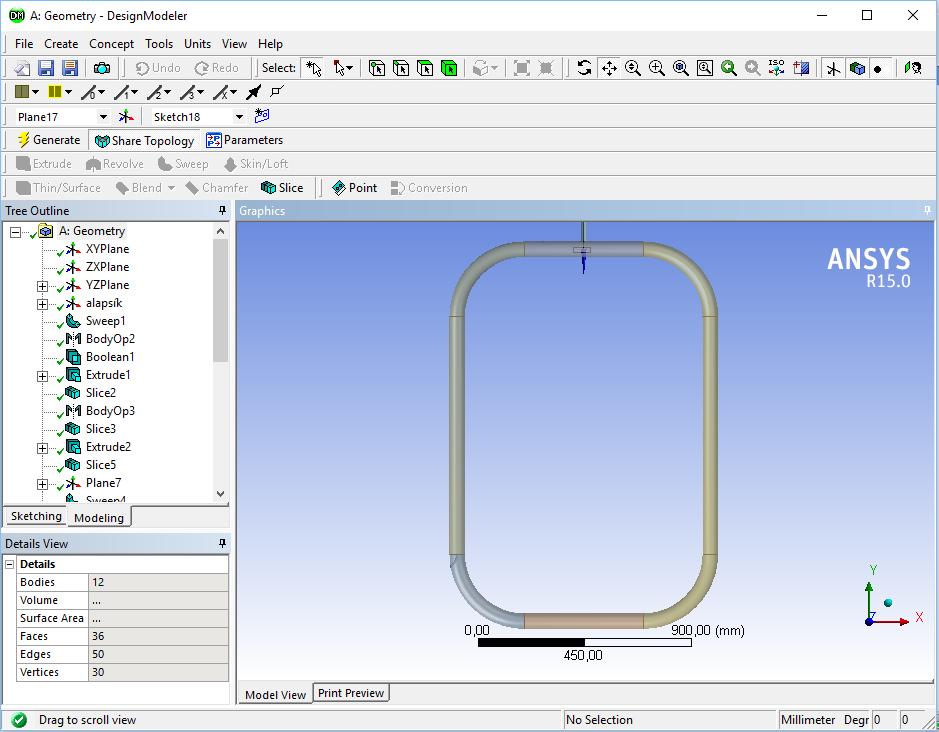Open the face coloring dropdown
This screenshot has height=732, width=939.
tap(35, 92)
